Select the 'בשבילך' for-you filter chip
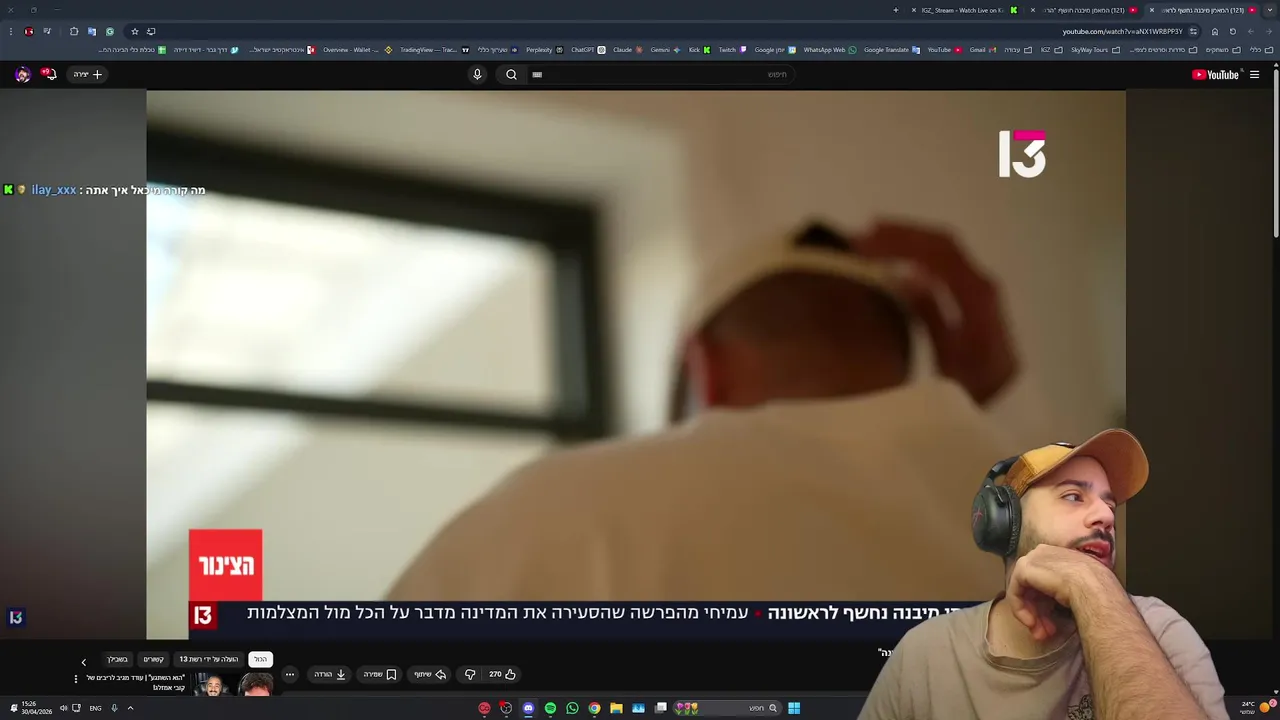The height and width of the screenshot is (720, 1280). [118, 659]
